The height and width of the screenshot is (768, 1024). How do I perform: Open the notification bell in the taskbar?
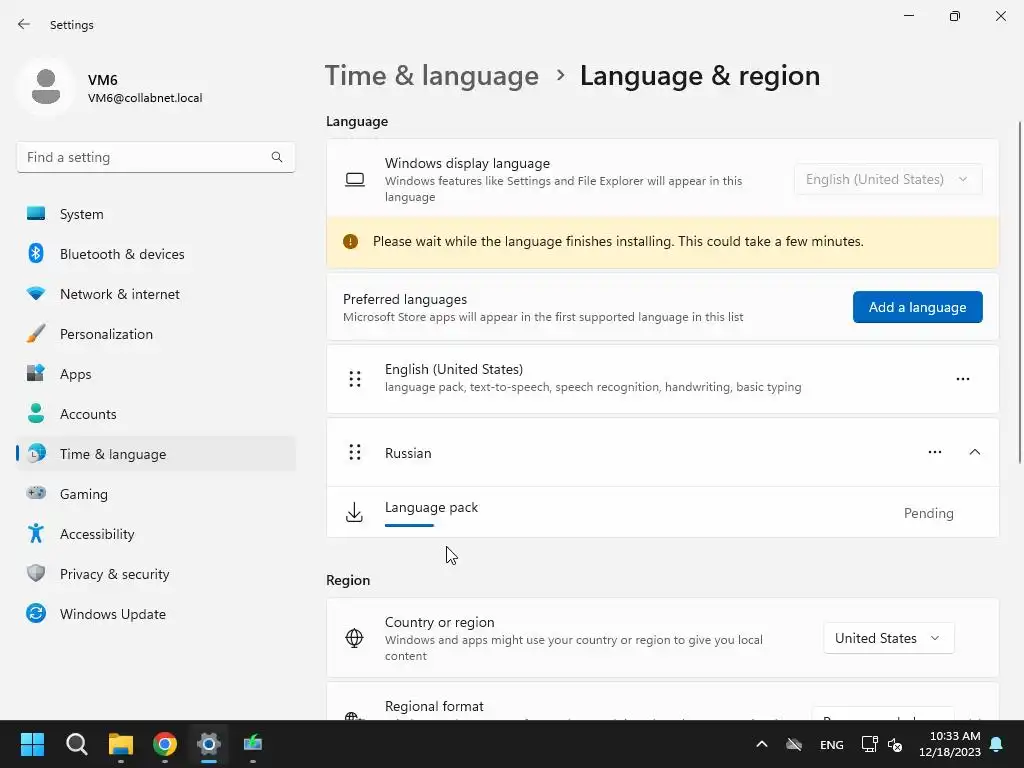(x=997, y=744)
